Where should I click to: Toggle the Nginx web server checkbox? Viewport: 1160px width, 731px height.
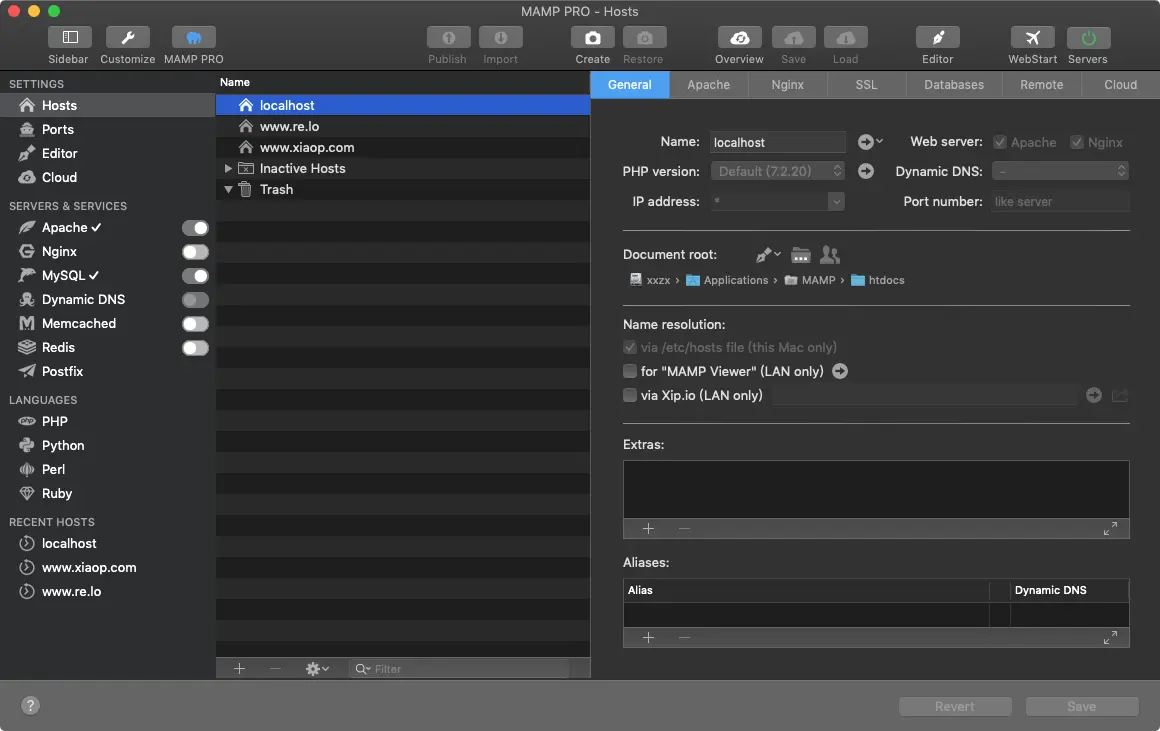(x=1076, y=142)
